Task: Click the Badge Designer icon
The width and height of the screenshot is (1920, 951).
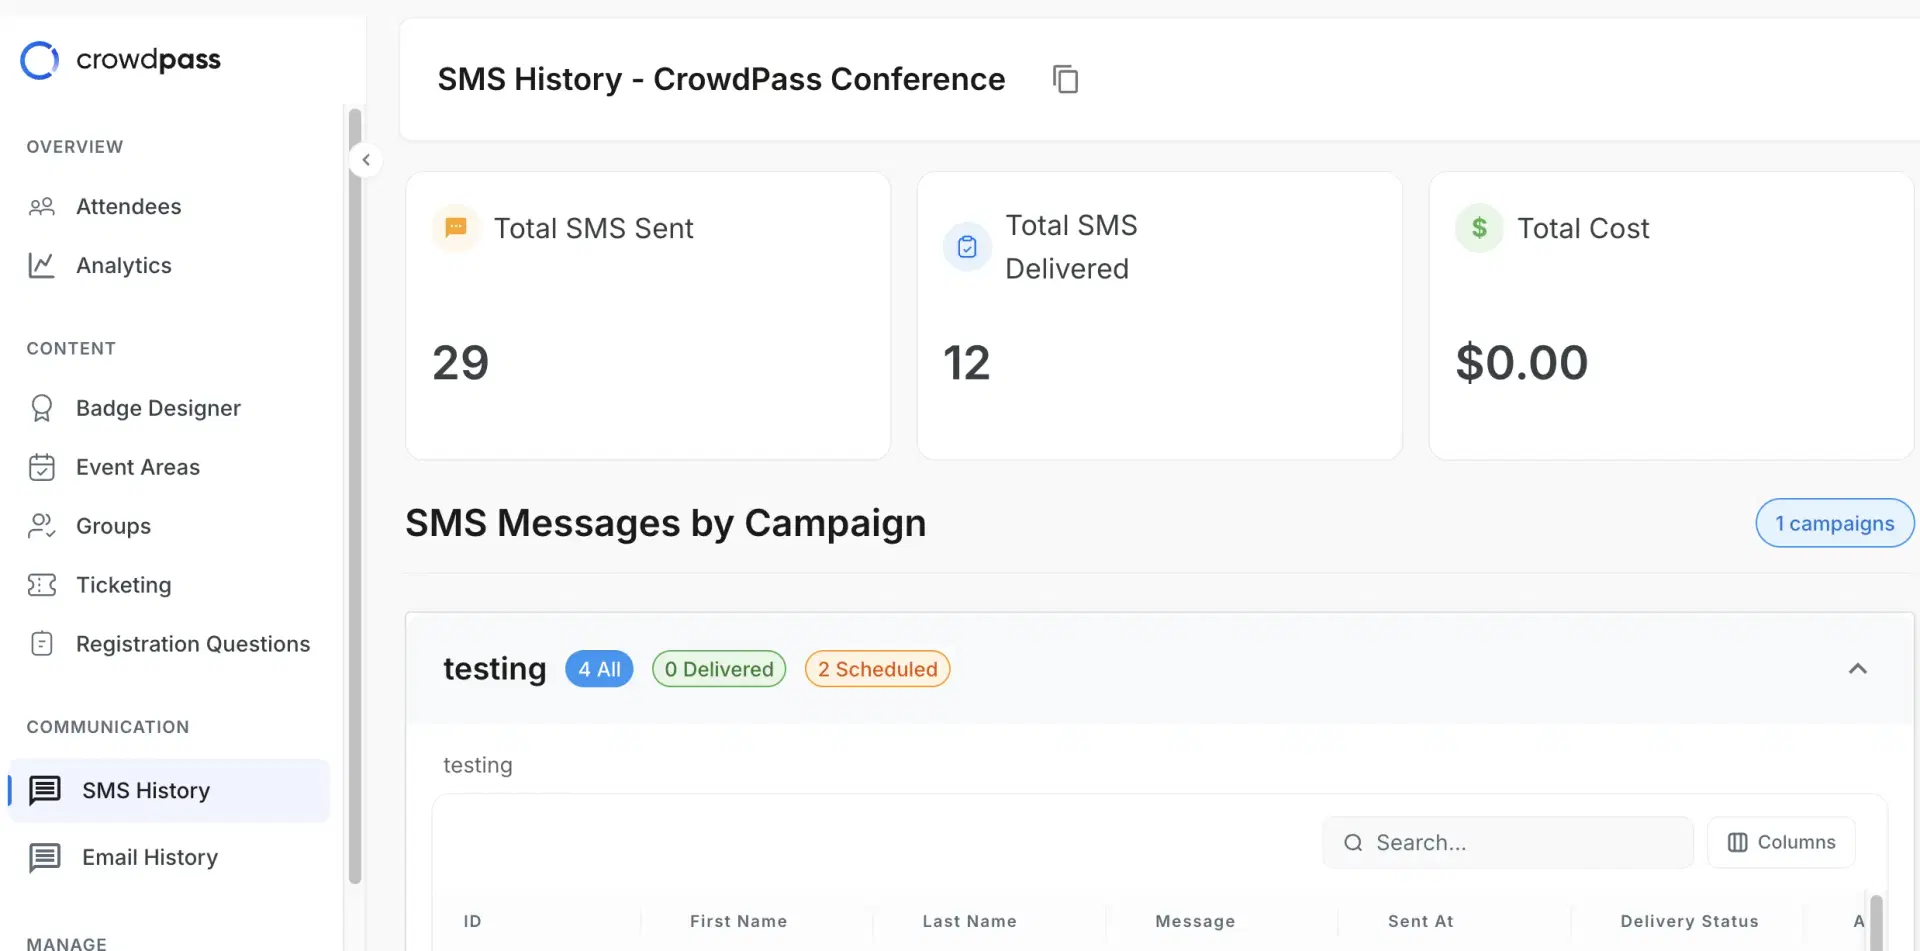Action: click(x=41, y=408)
